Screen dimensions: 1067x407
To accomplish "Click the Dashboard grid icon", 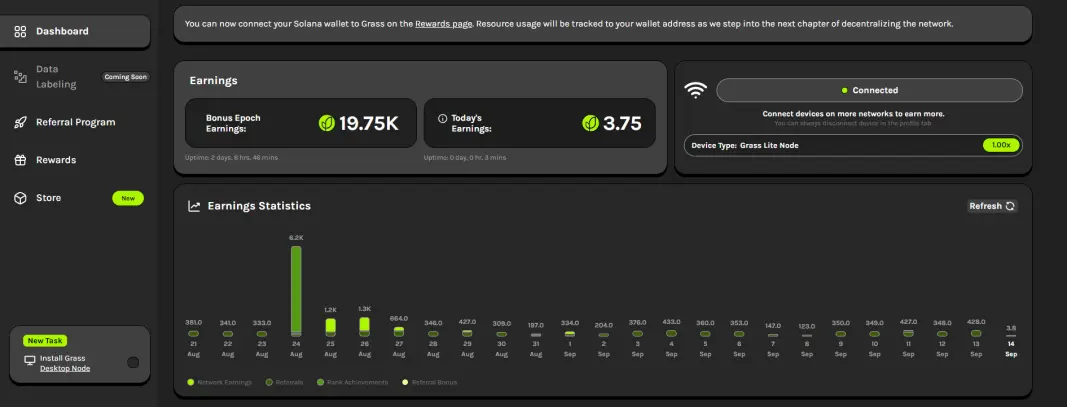I will coord(20,31).
